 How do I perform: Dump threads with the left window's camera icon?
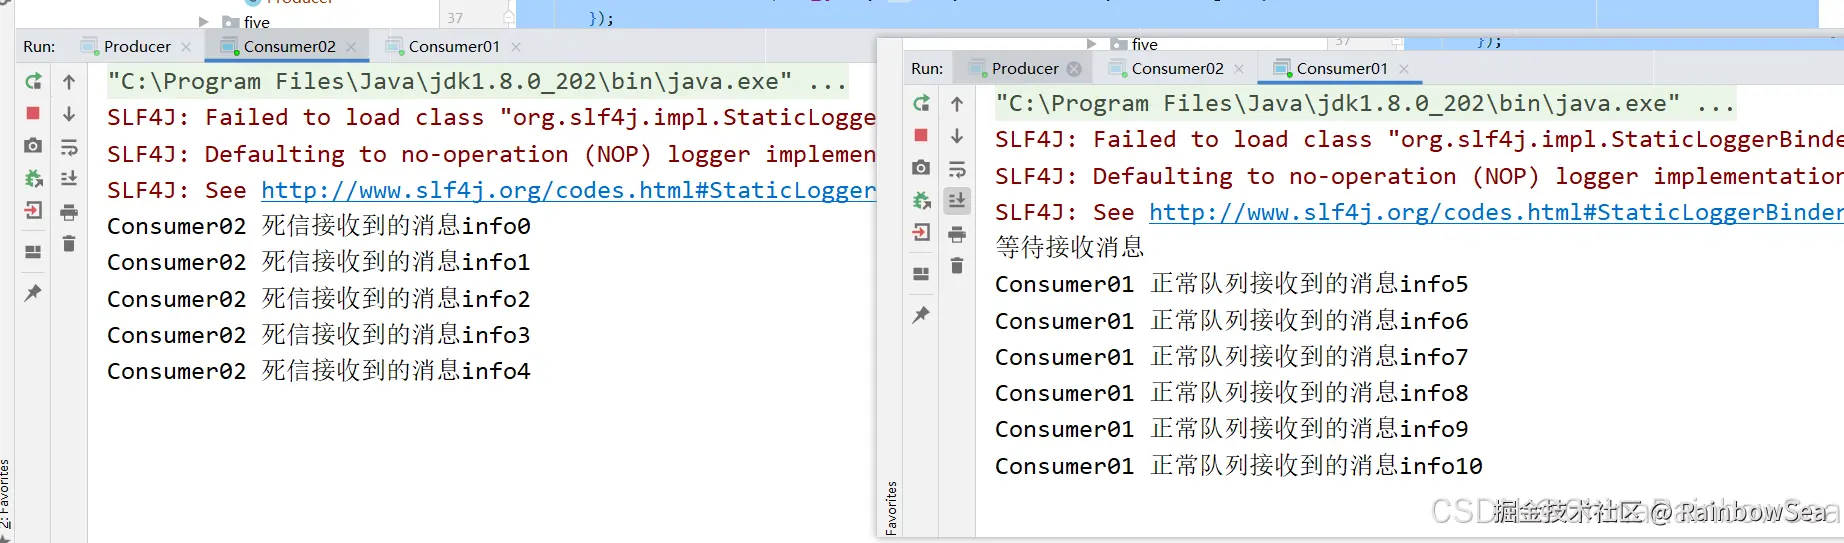tap(33, 146)
